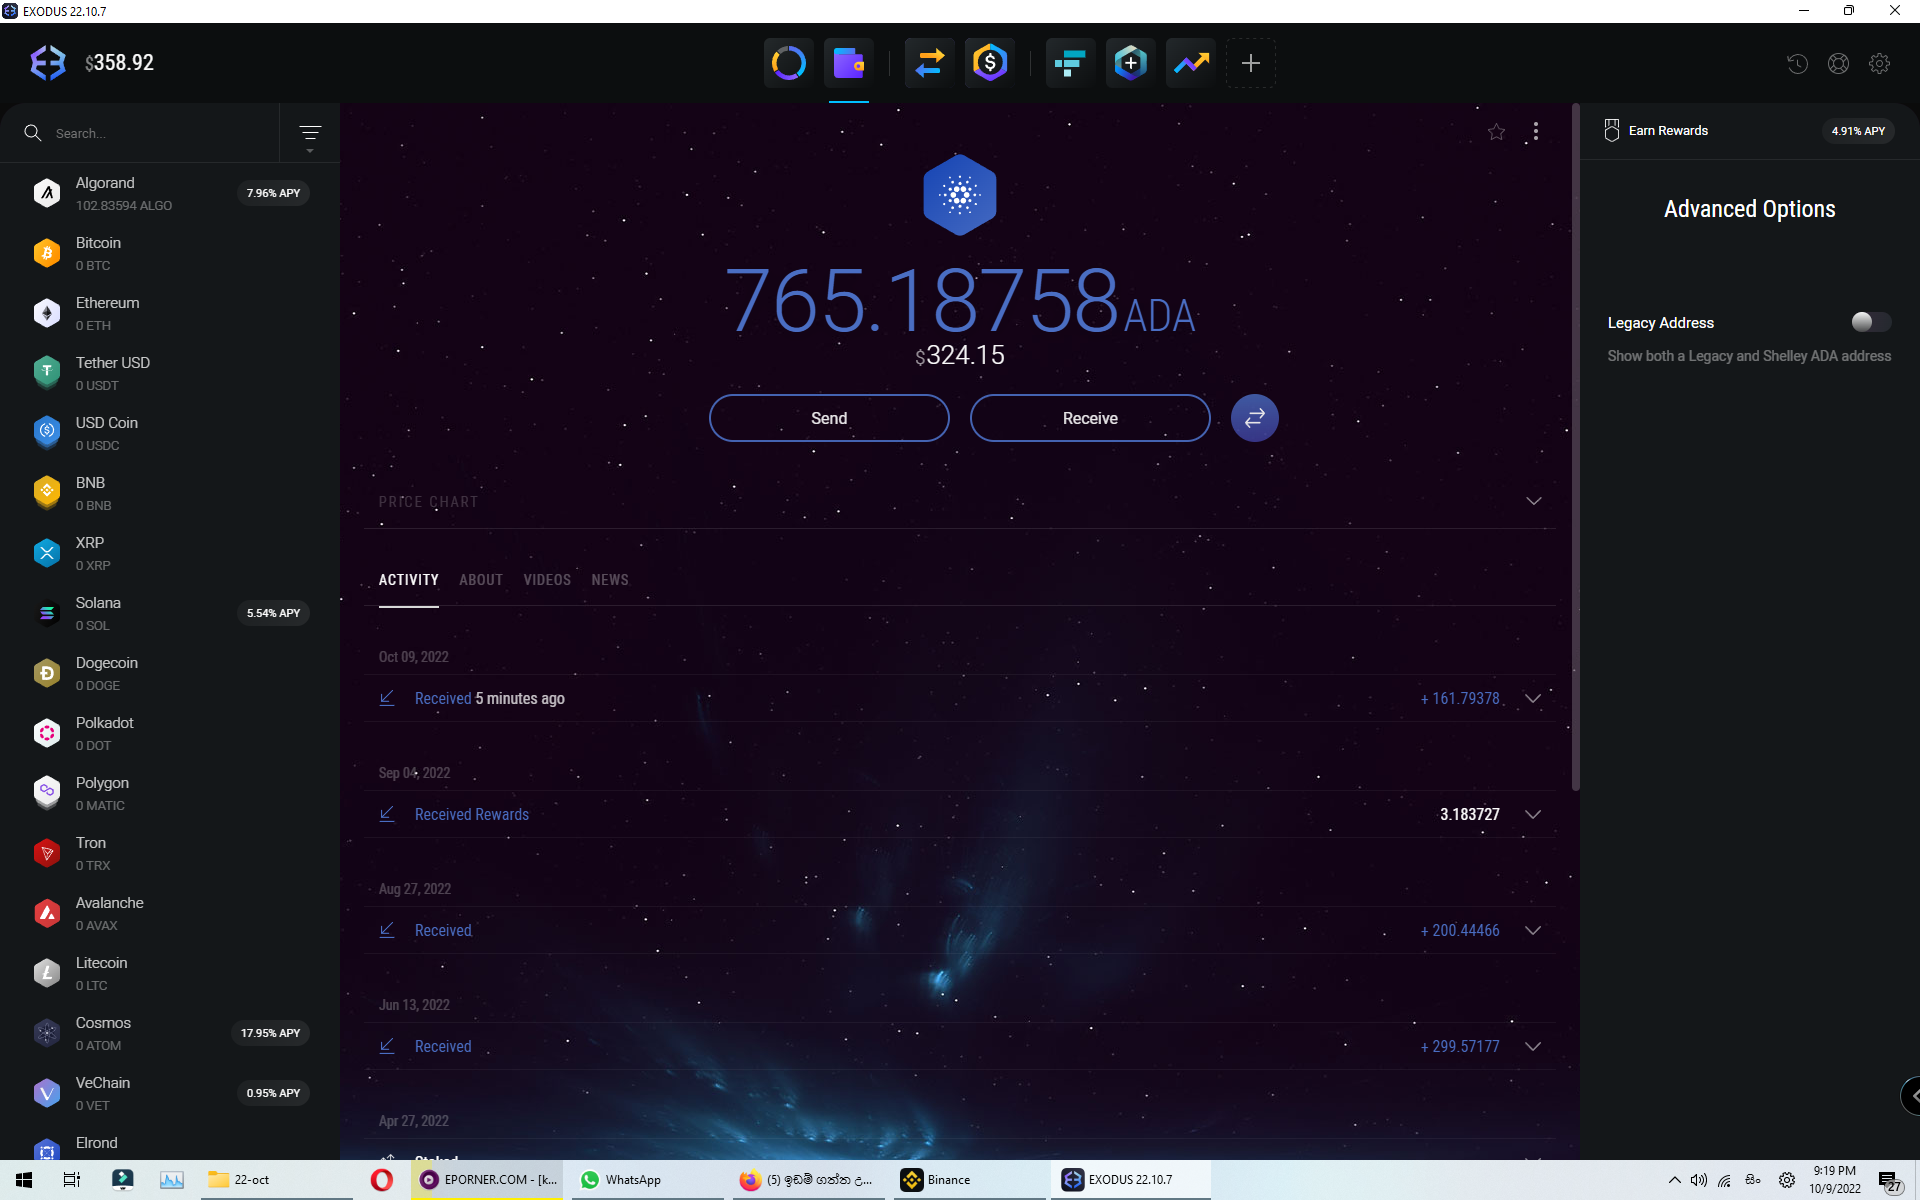
Task: Select Bitcoin in the asset list
Action: pyautogui.click(x=170, y=253)
